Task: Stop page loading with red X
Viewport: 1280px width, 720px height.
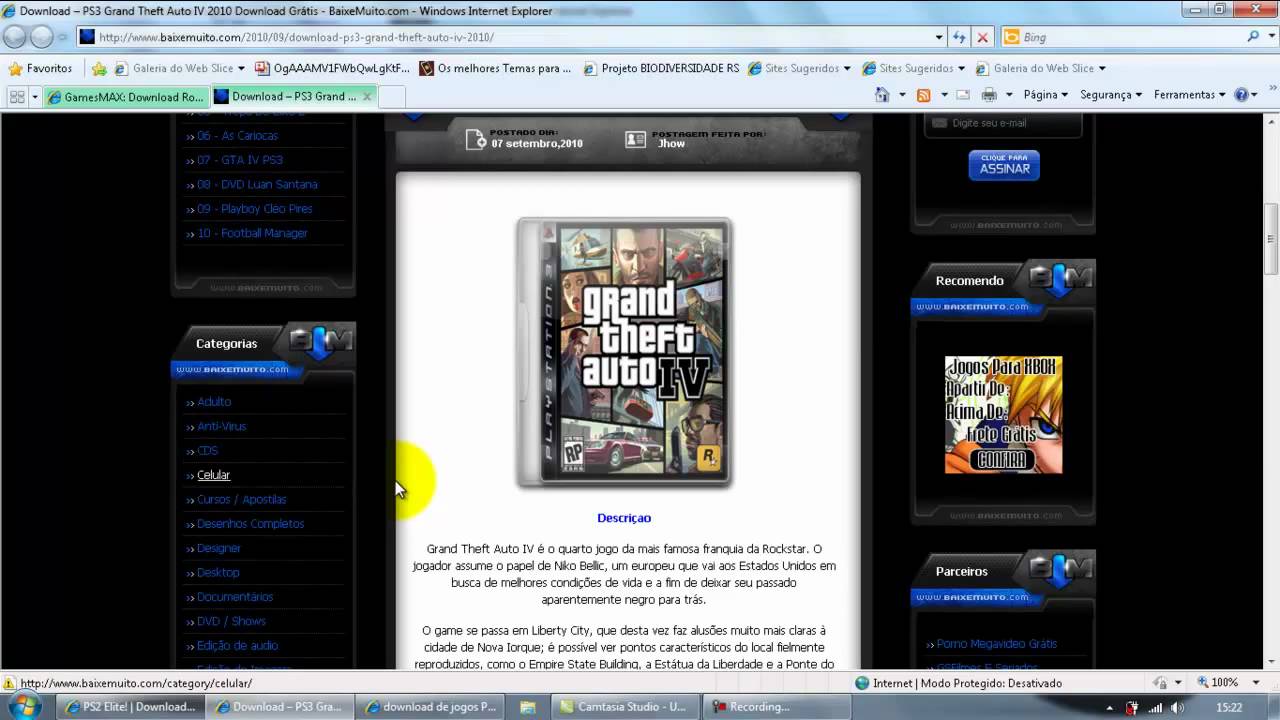Action: pos(982,37)
